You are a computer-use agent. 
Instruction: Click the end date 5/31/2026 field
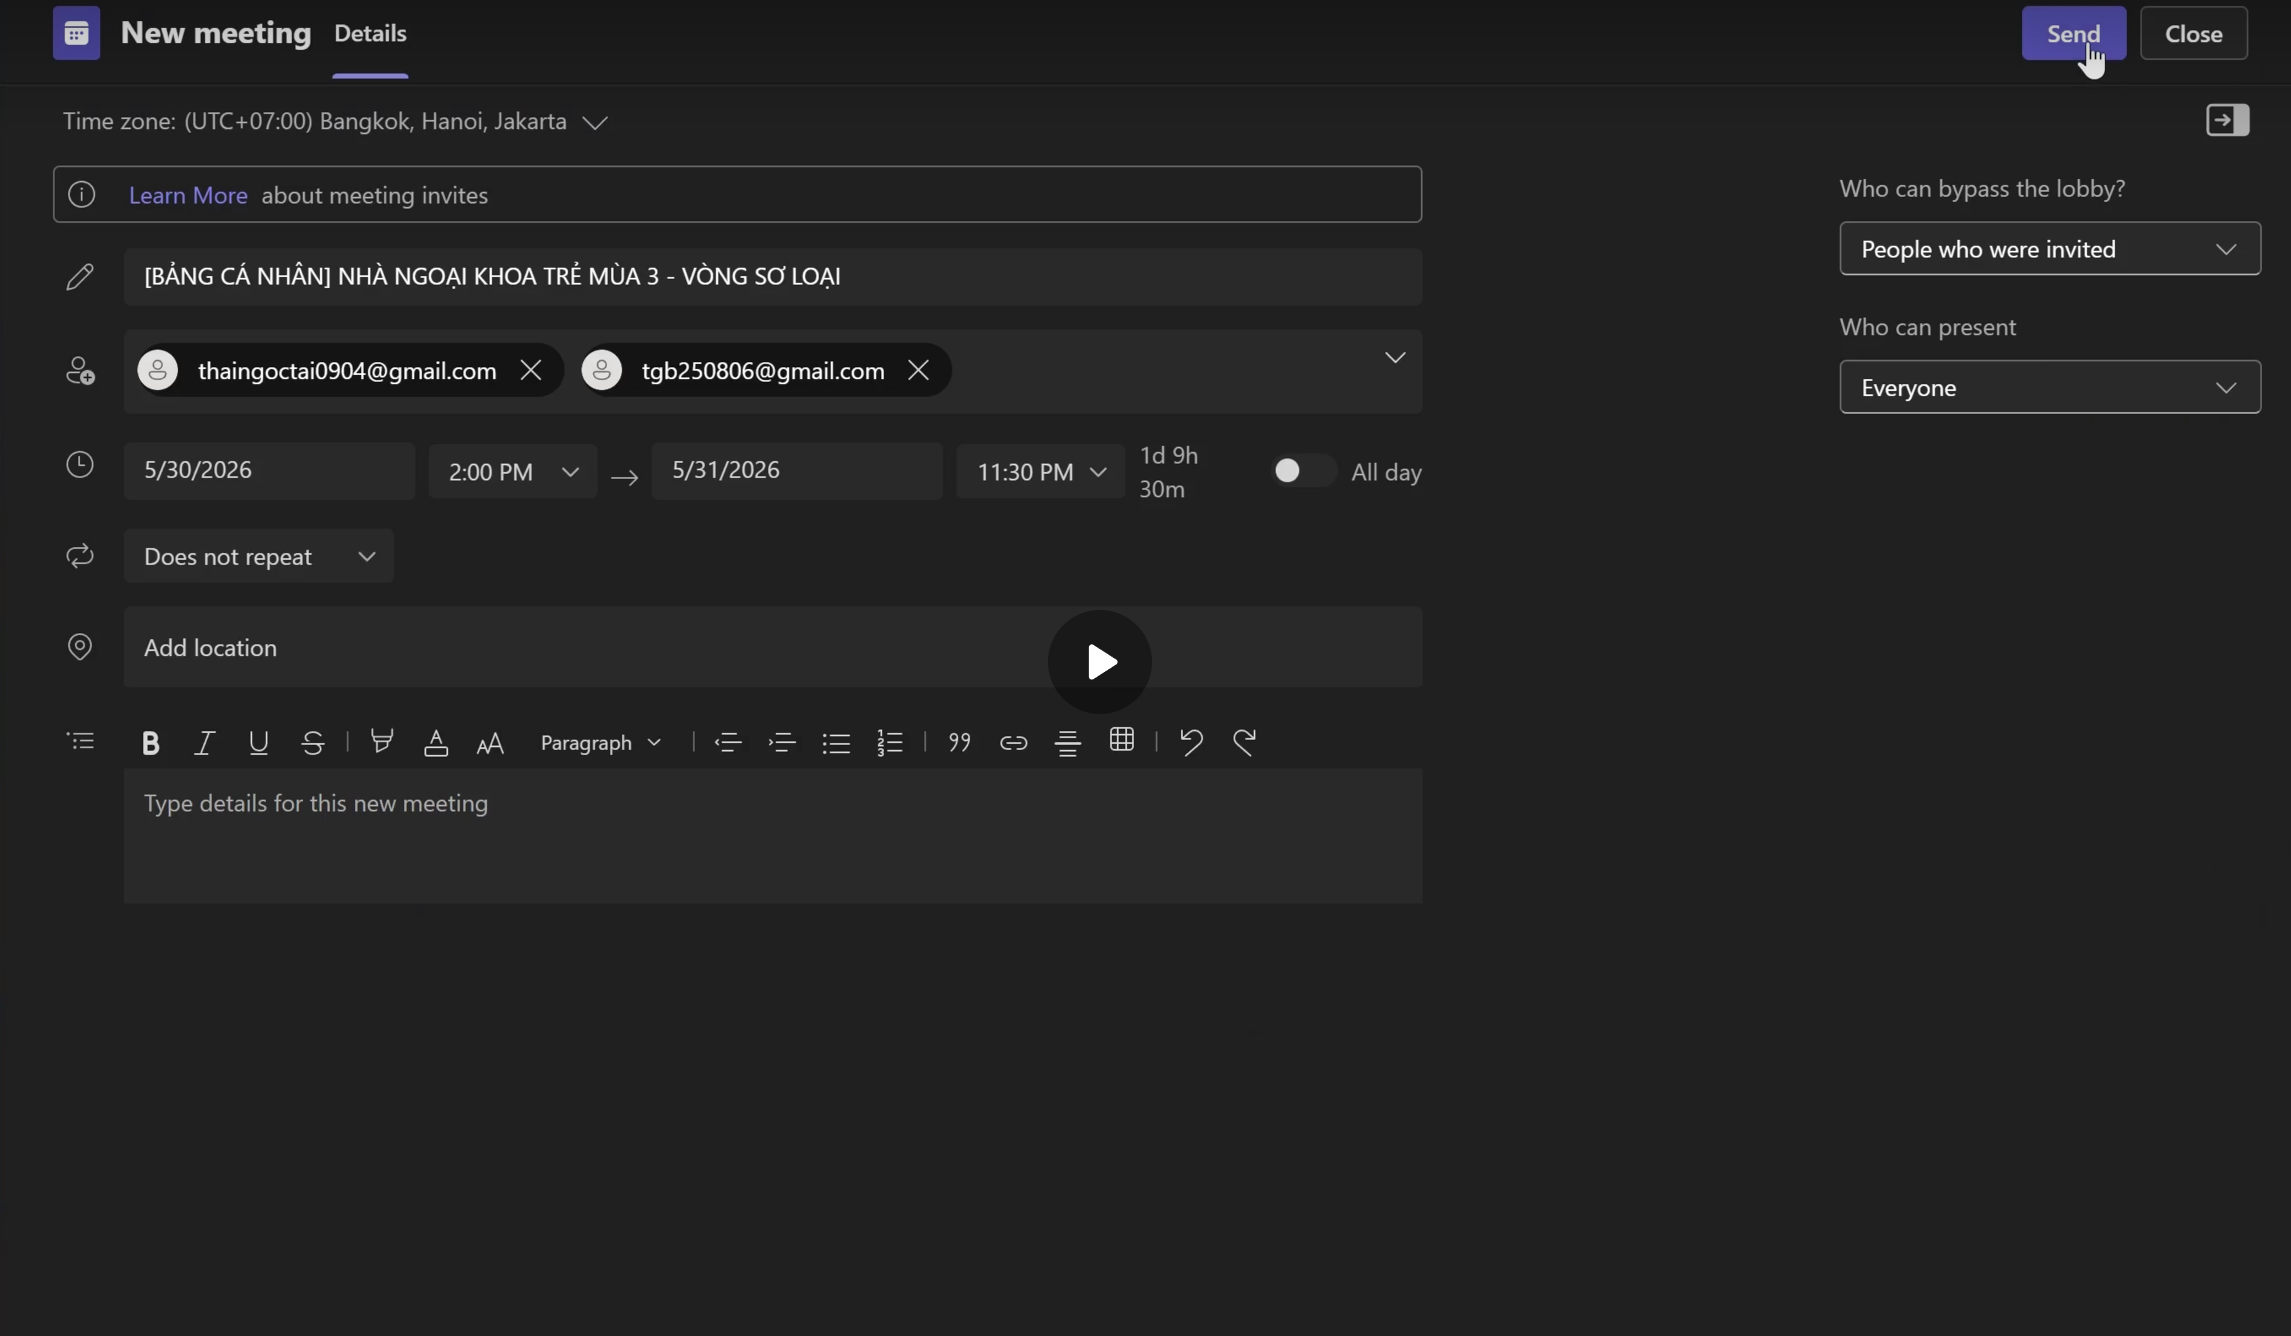pos(796,471)
